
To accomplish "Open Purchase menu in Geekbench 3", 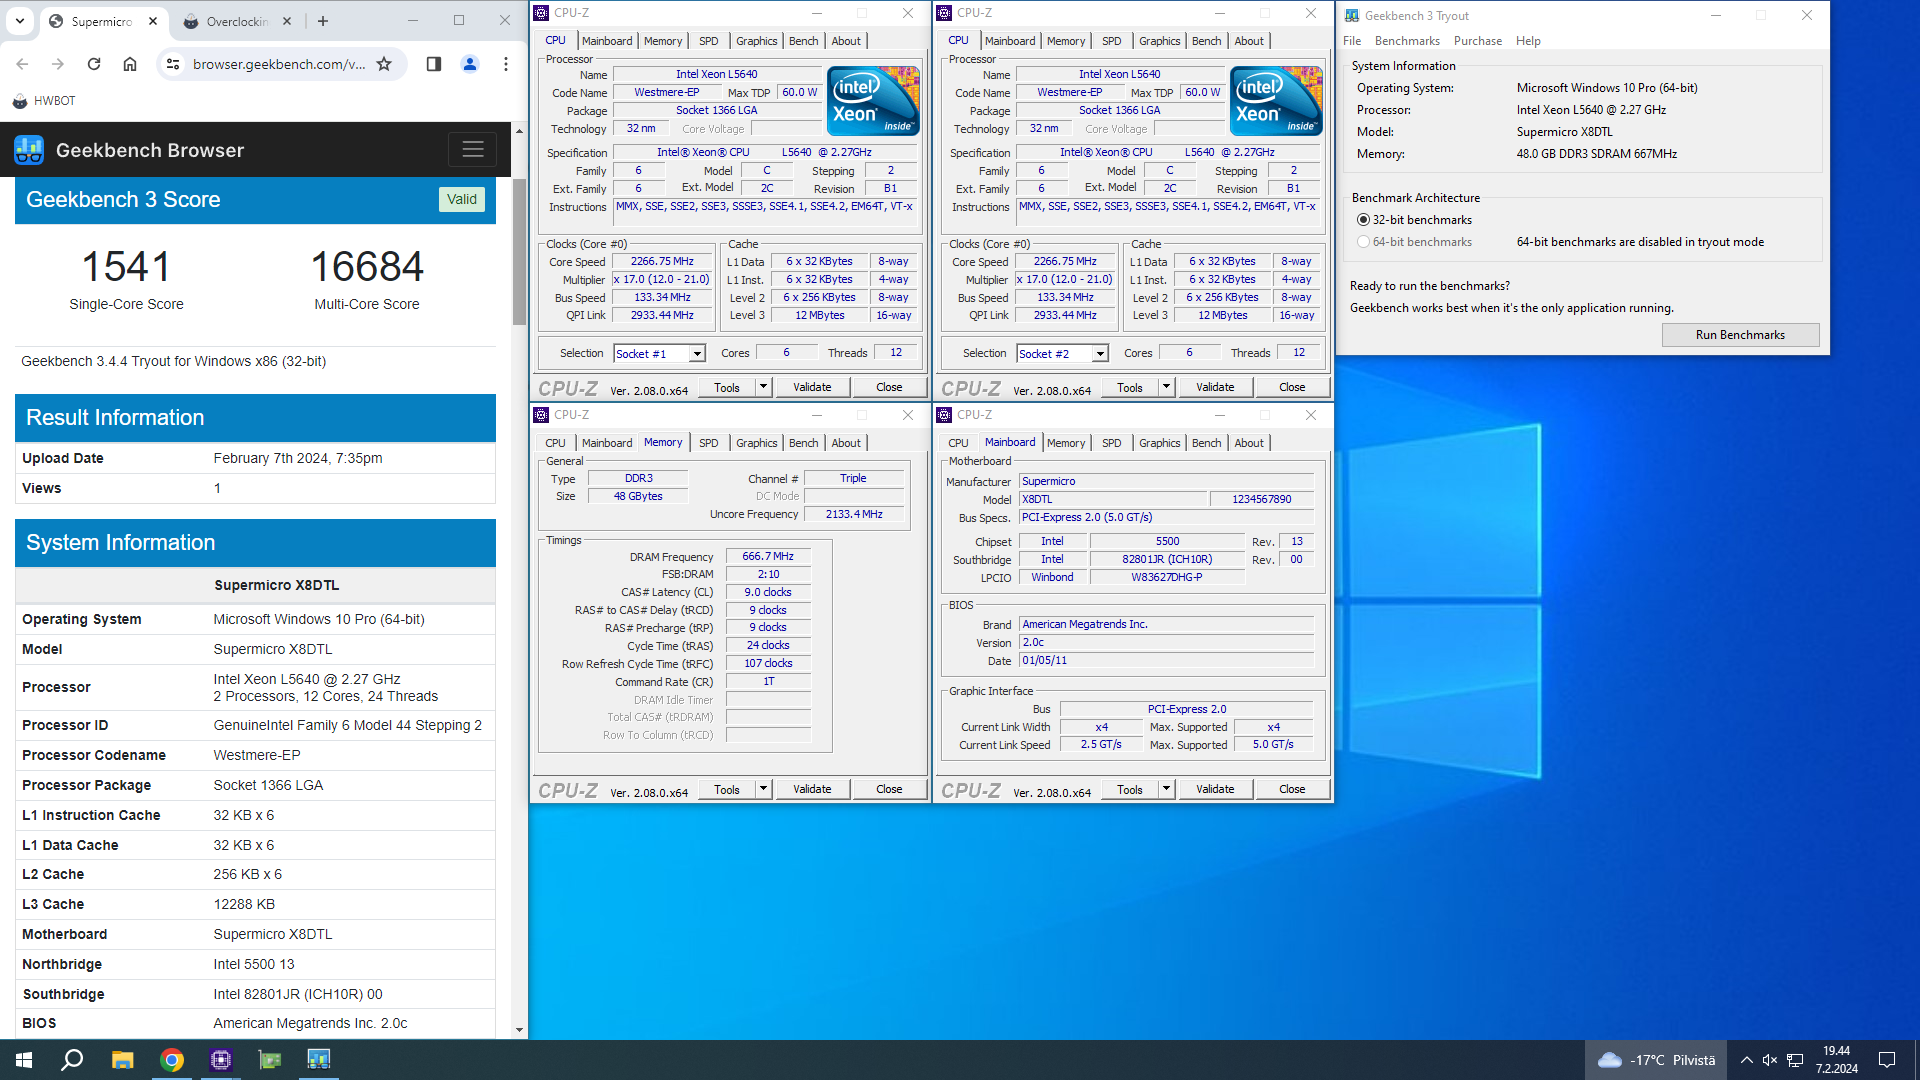I will tap(1477, 41).
